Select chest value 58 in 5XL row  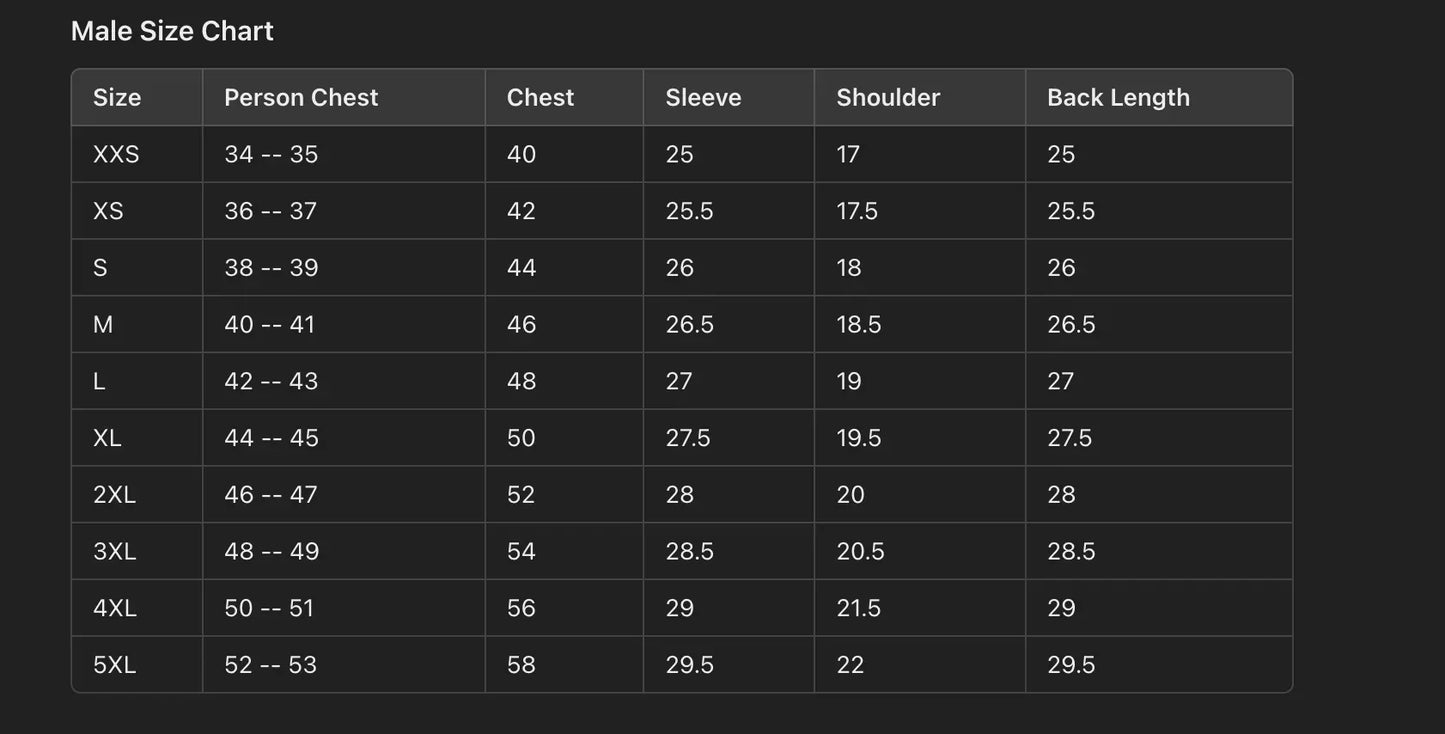coord(521,665)
